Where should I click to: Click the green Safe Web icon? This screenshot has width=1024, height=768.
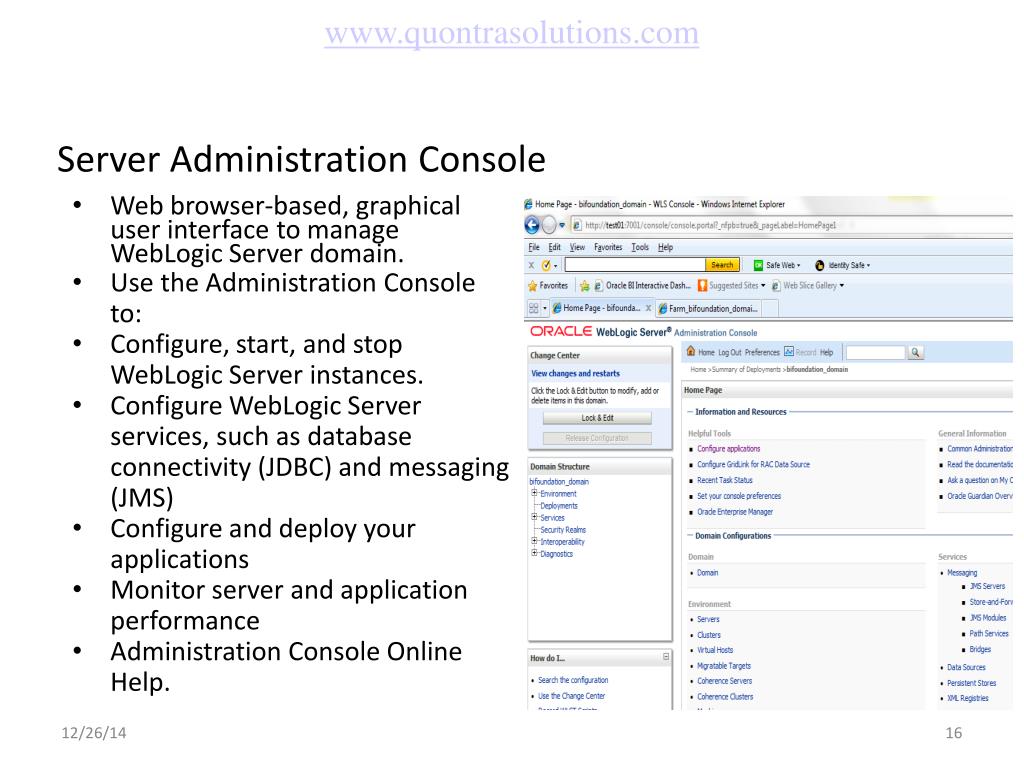pyautogui.click(x=758, y=265)
